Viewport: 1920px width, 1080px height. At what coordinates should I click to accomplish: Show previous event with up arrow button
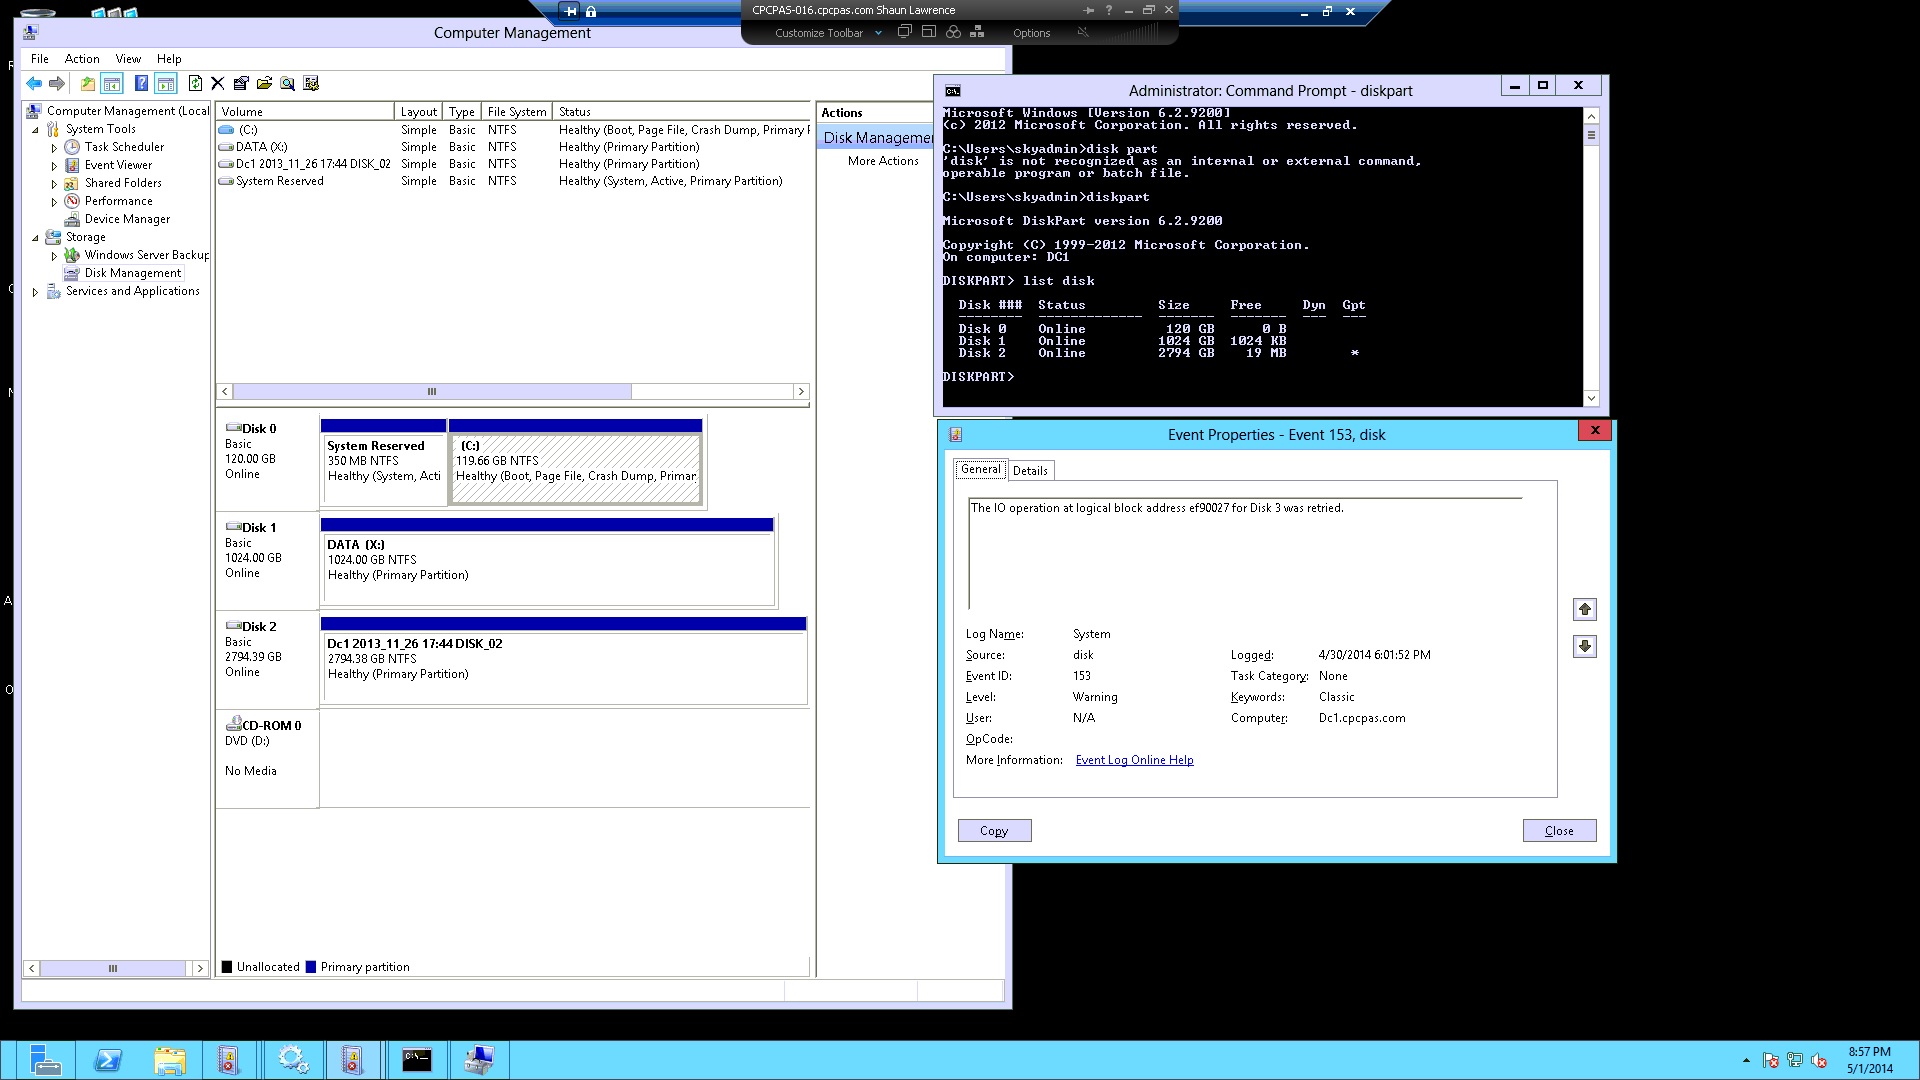[x=1584, y=609]
